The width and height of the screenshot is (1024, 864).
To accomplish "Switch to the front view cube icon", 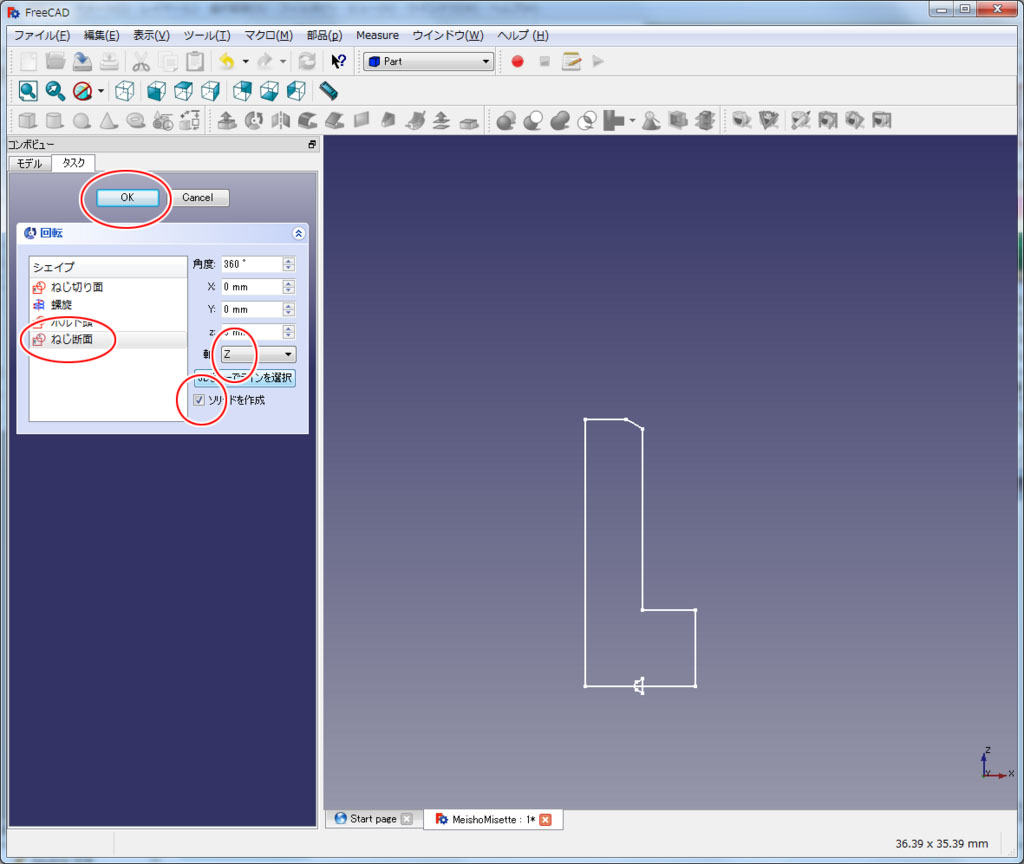I will pyautogui.click(x=156, y=91).
